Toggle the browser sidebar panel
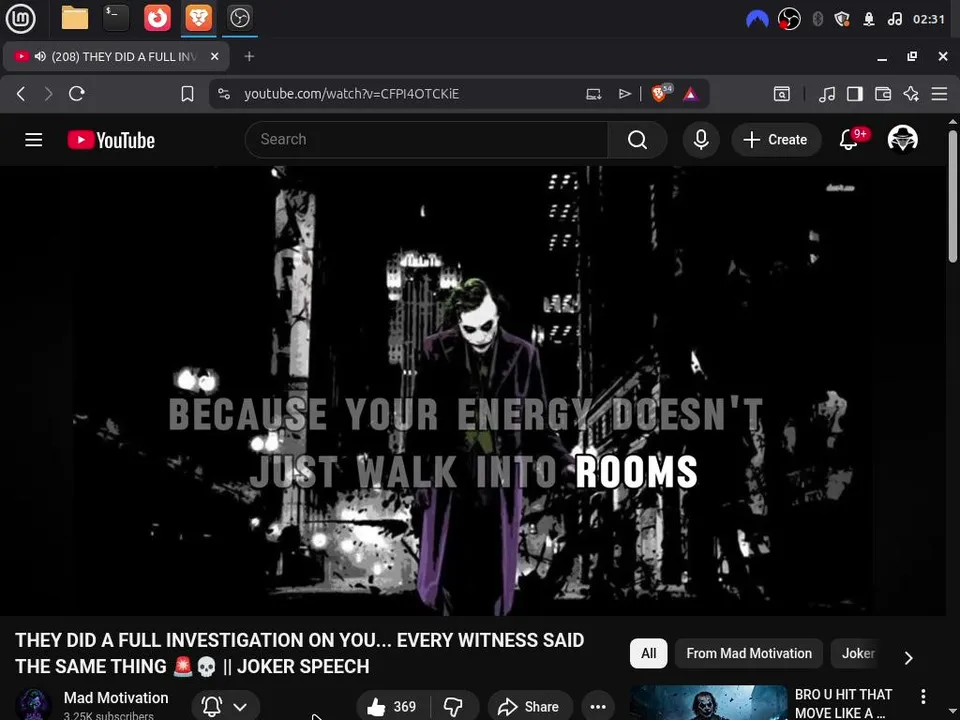 (x=855, y=94)
